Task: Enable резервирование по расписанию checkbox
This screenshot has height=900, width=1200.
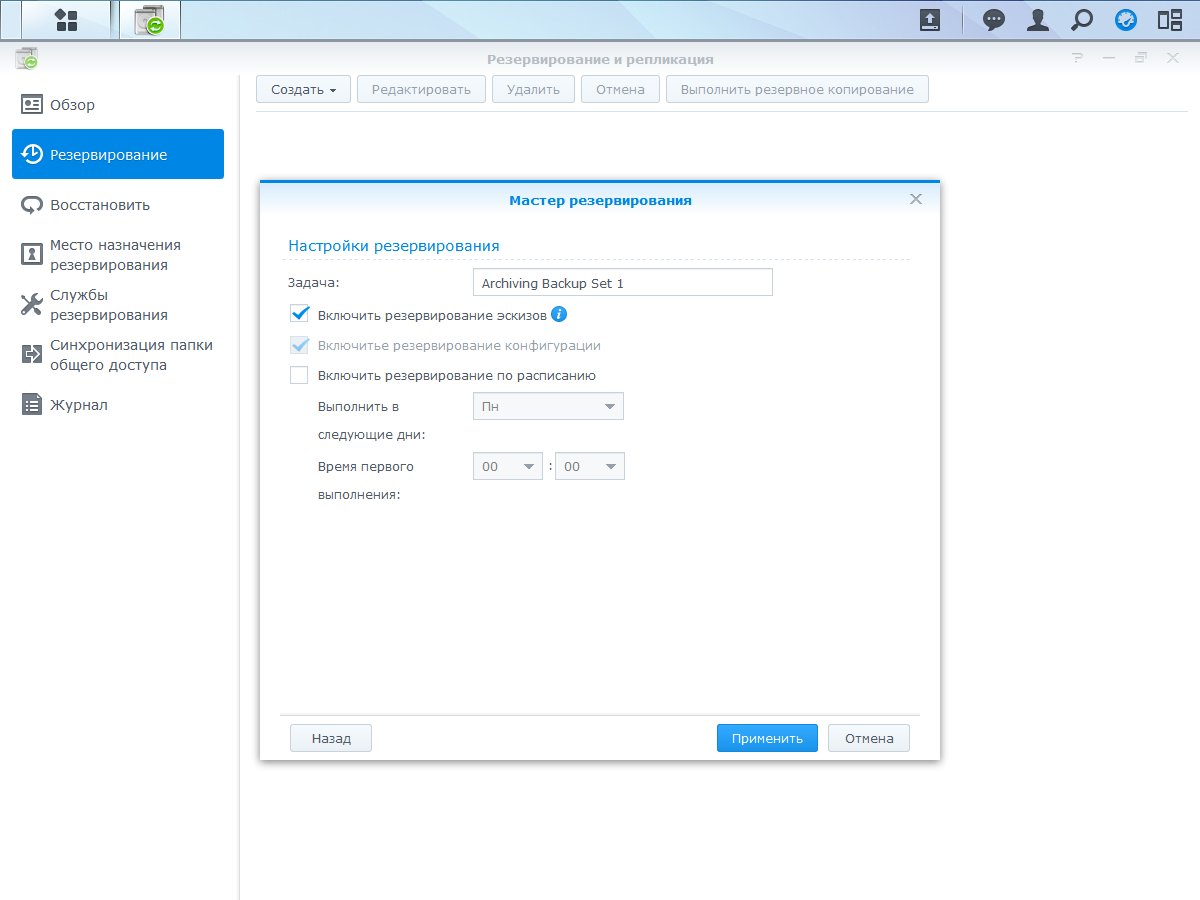Action: pyautogui.click(x=299, y=376)
